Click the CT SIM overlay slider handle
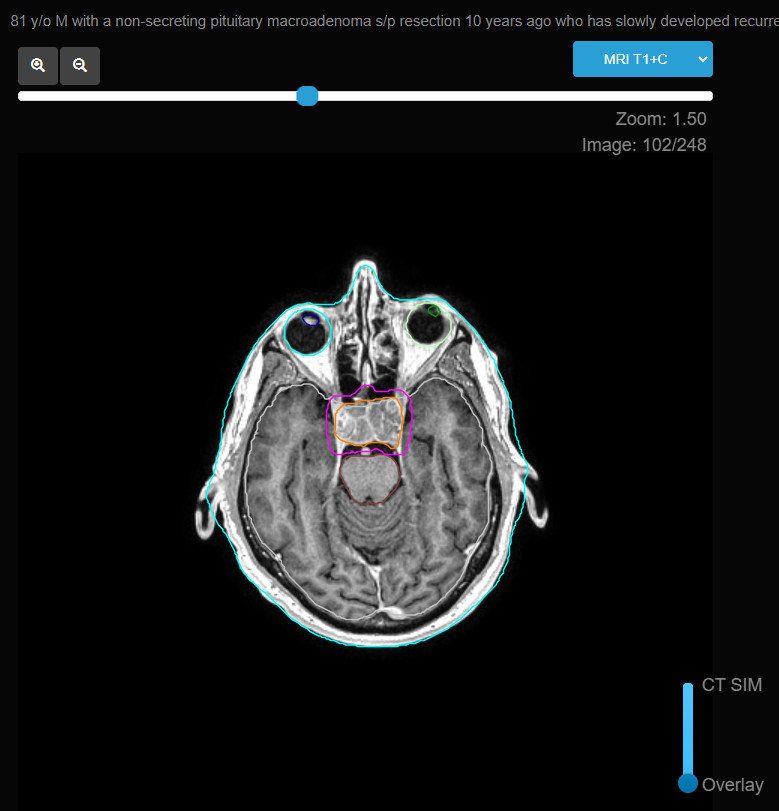Image resolution: width=779 pixels, height=811 pixels. (x=688, y=783)
